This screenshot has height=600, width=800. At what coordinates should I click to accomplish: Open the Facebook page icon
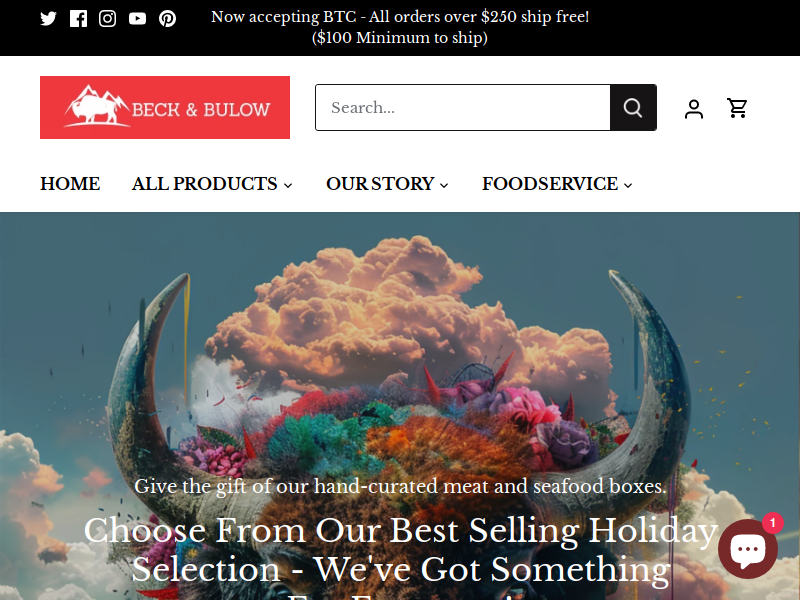78,19
